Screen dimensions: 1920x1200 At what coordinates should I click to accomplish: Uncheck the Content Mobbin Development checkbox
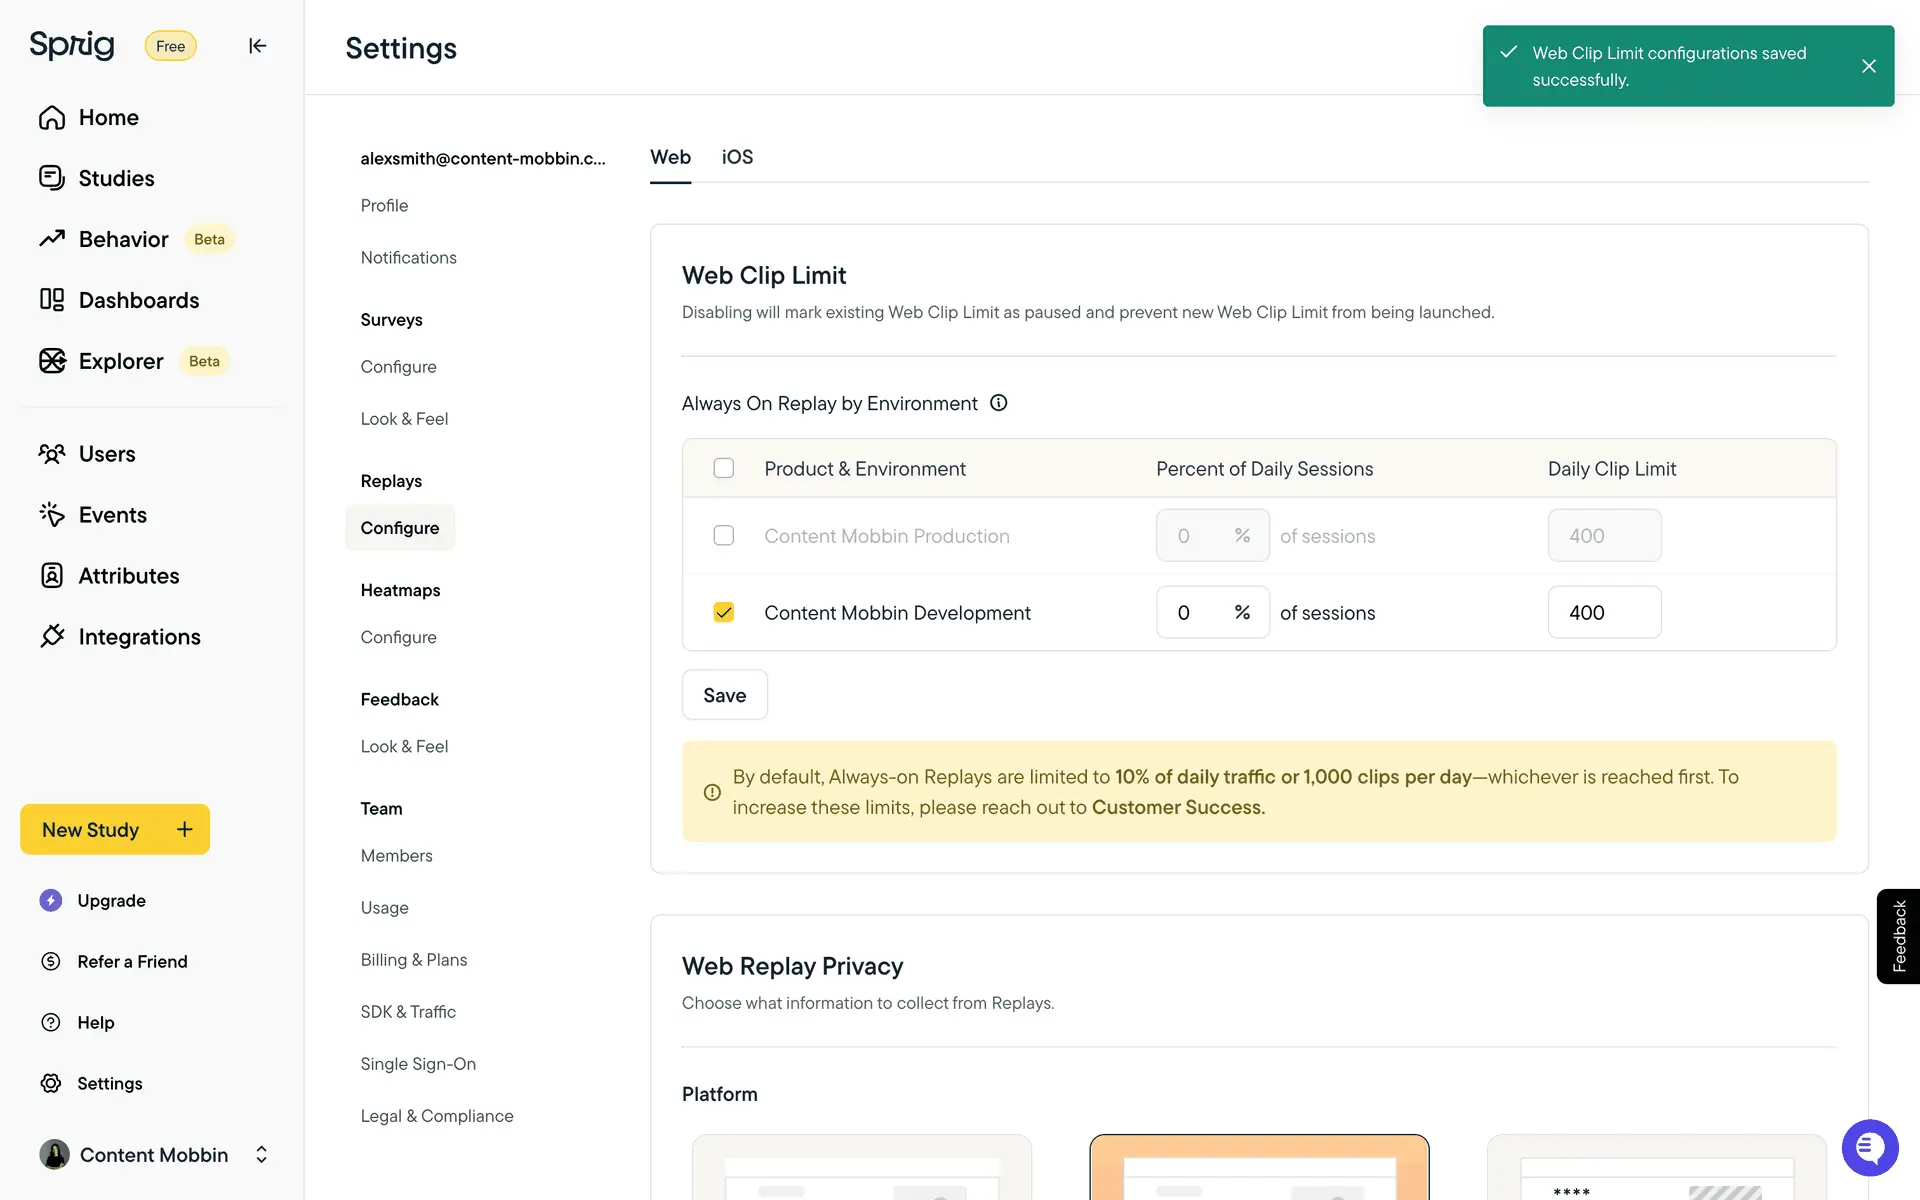723,612
